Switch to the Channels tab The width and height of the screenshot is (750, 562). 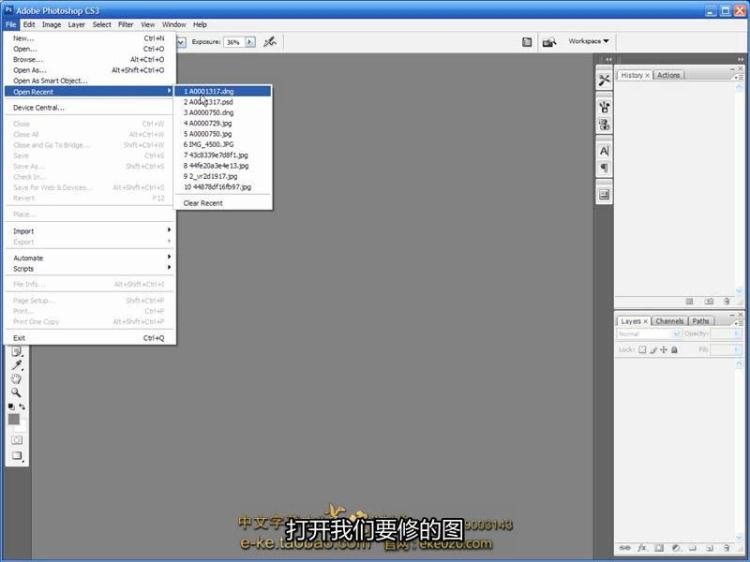[x=669, y=321]
